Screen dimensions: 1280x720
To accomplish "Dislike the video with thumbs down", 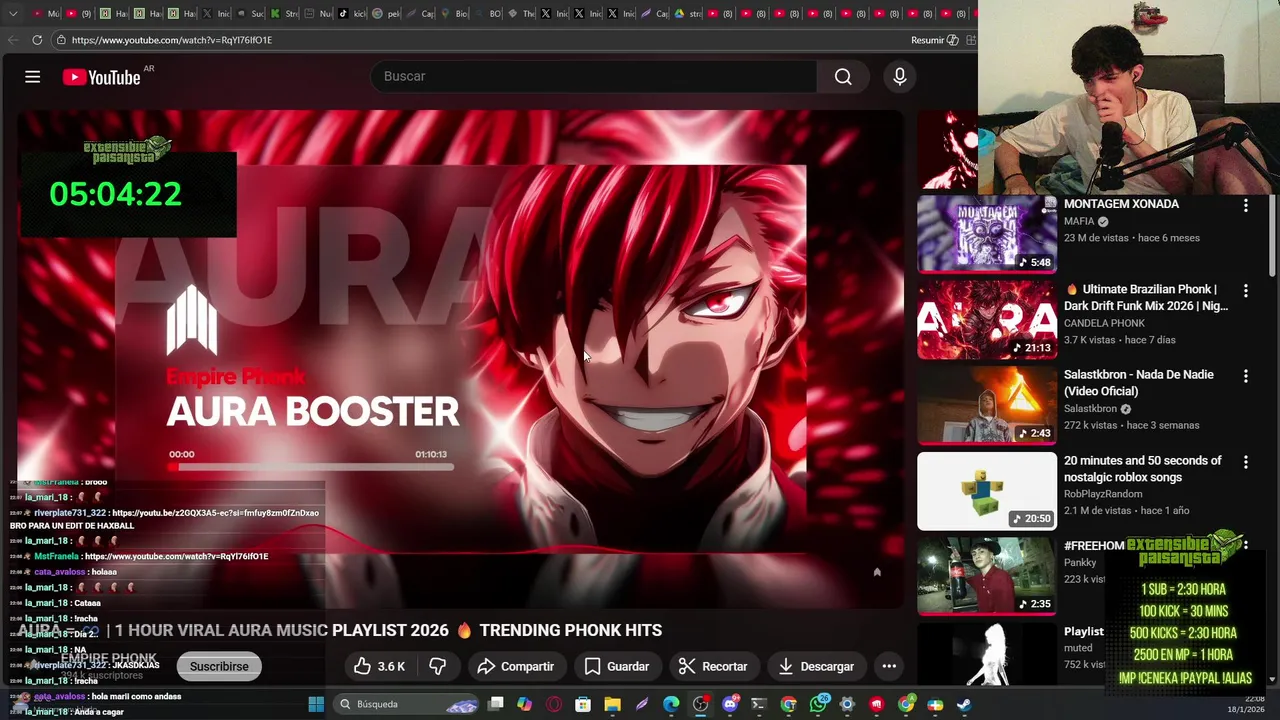I will click(x=438, y=666).
